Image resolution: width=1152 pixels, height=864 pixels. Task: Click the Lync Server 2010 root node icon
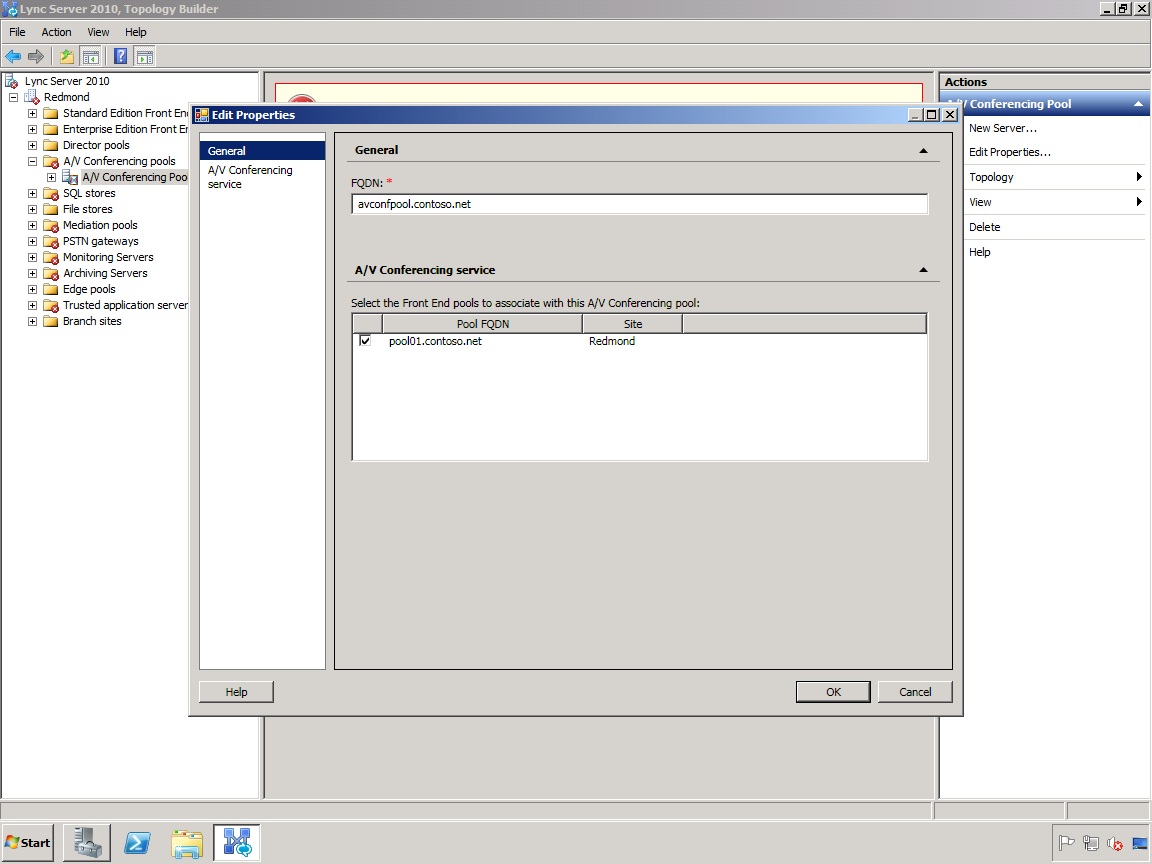(12, 81)
